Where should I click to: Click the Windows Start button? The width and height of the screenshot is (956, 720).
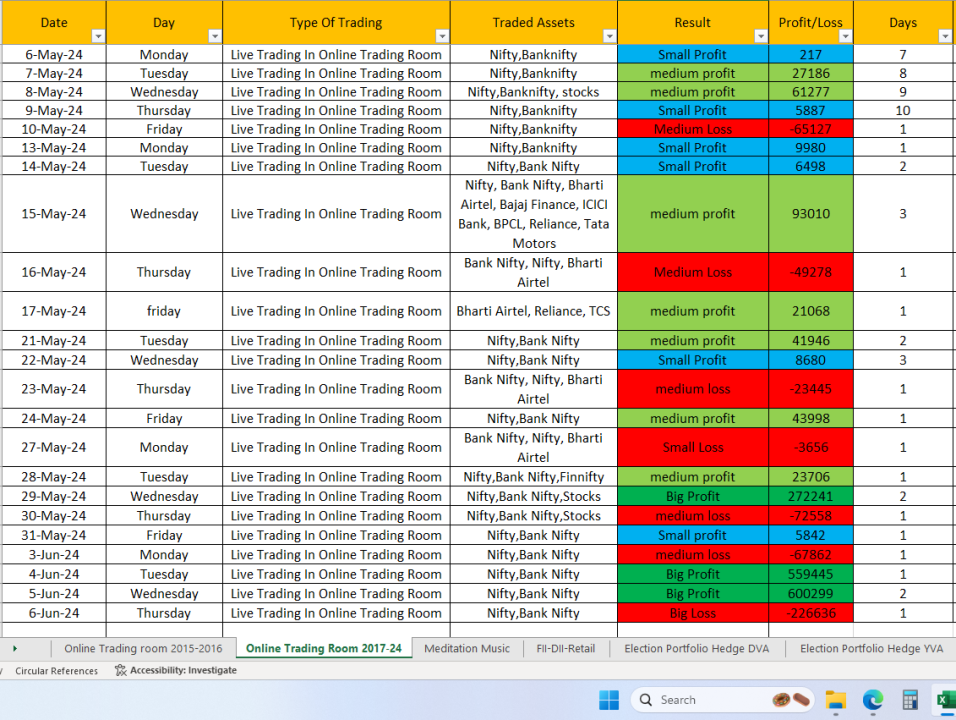pos(609,700)
